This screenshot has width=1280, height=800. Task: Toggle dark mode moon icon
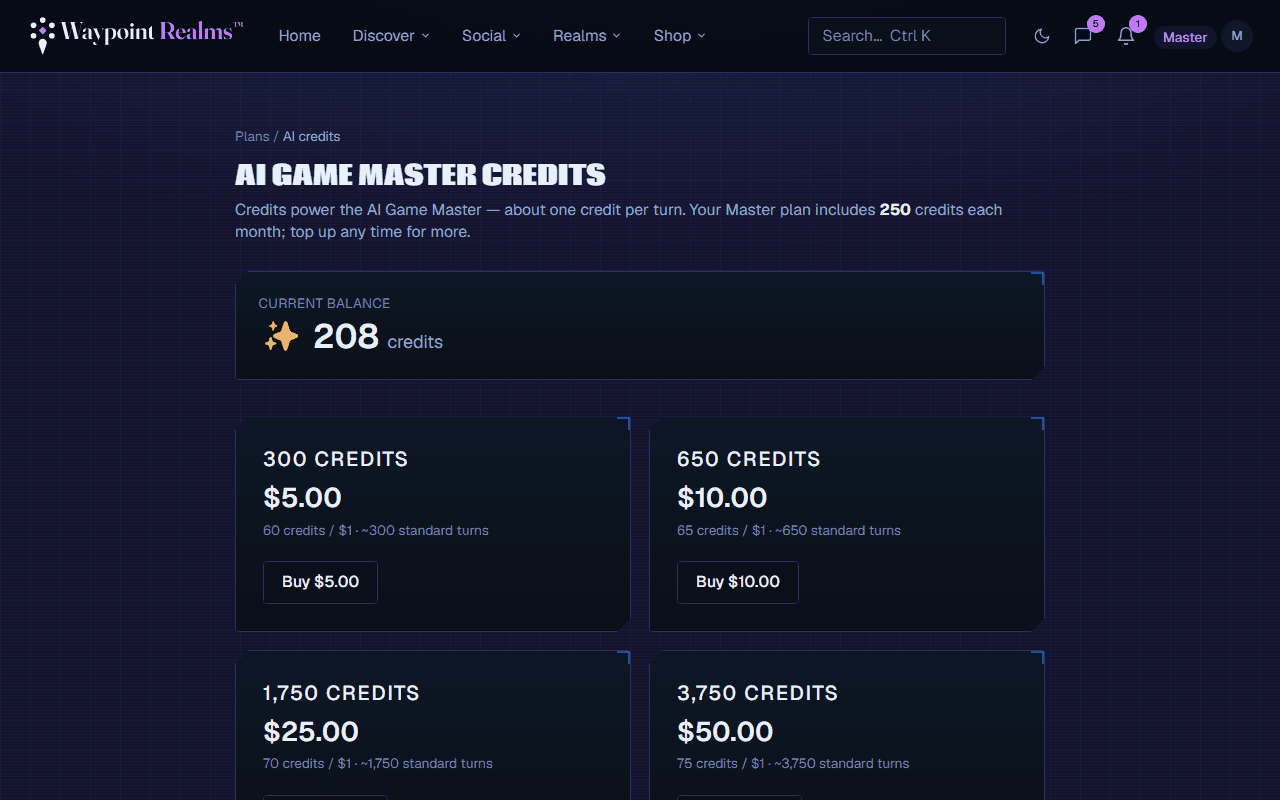(x=1042, y=36)
